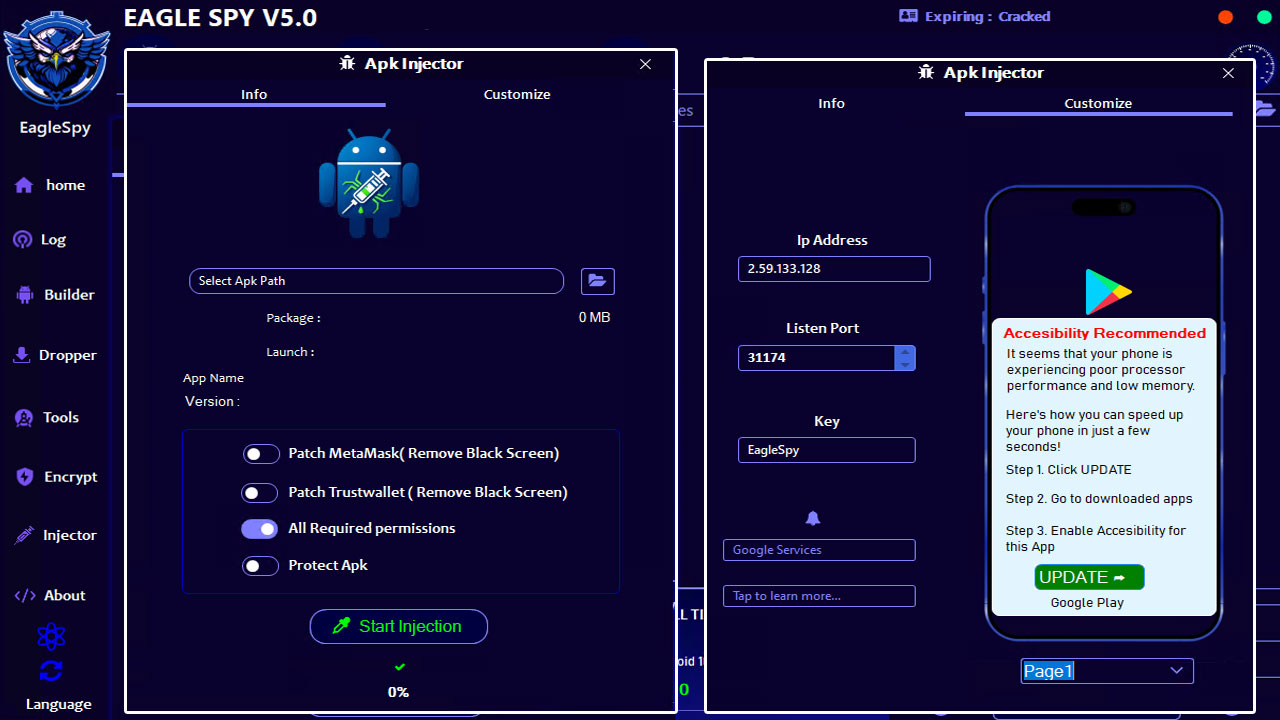Disable the All Required permissions toggle
The height and width of the screenshot is (720, 1280).
[x=259, y=528]
